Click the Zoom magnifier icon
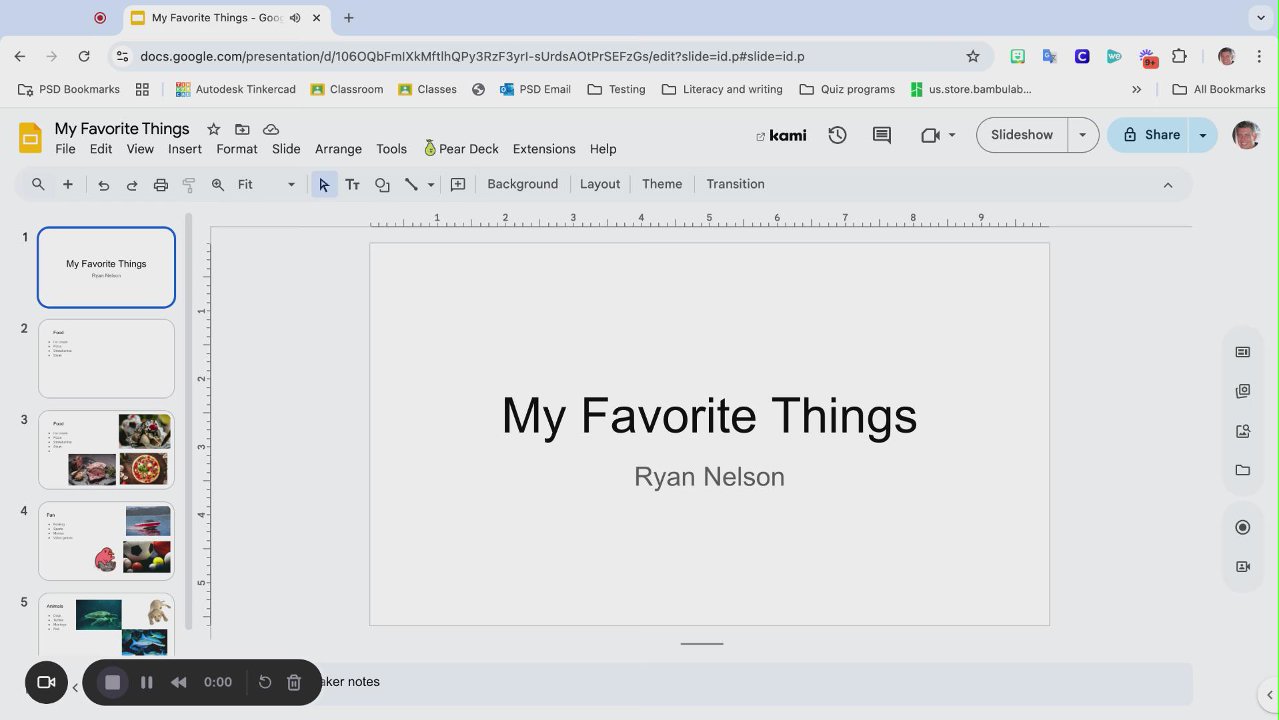Screen dimensions: 1279x720 [218, 184]
